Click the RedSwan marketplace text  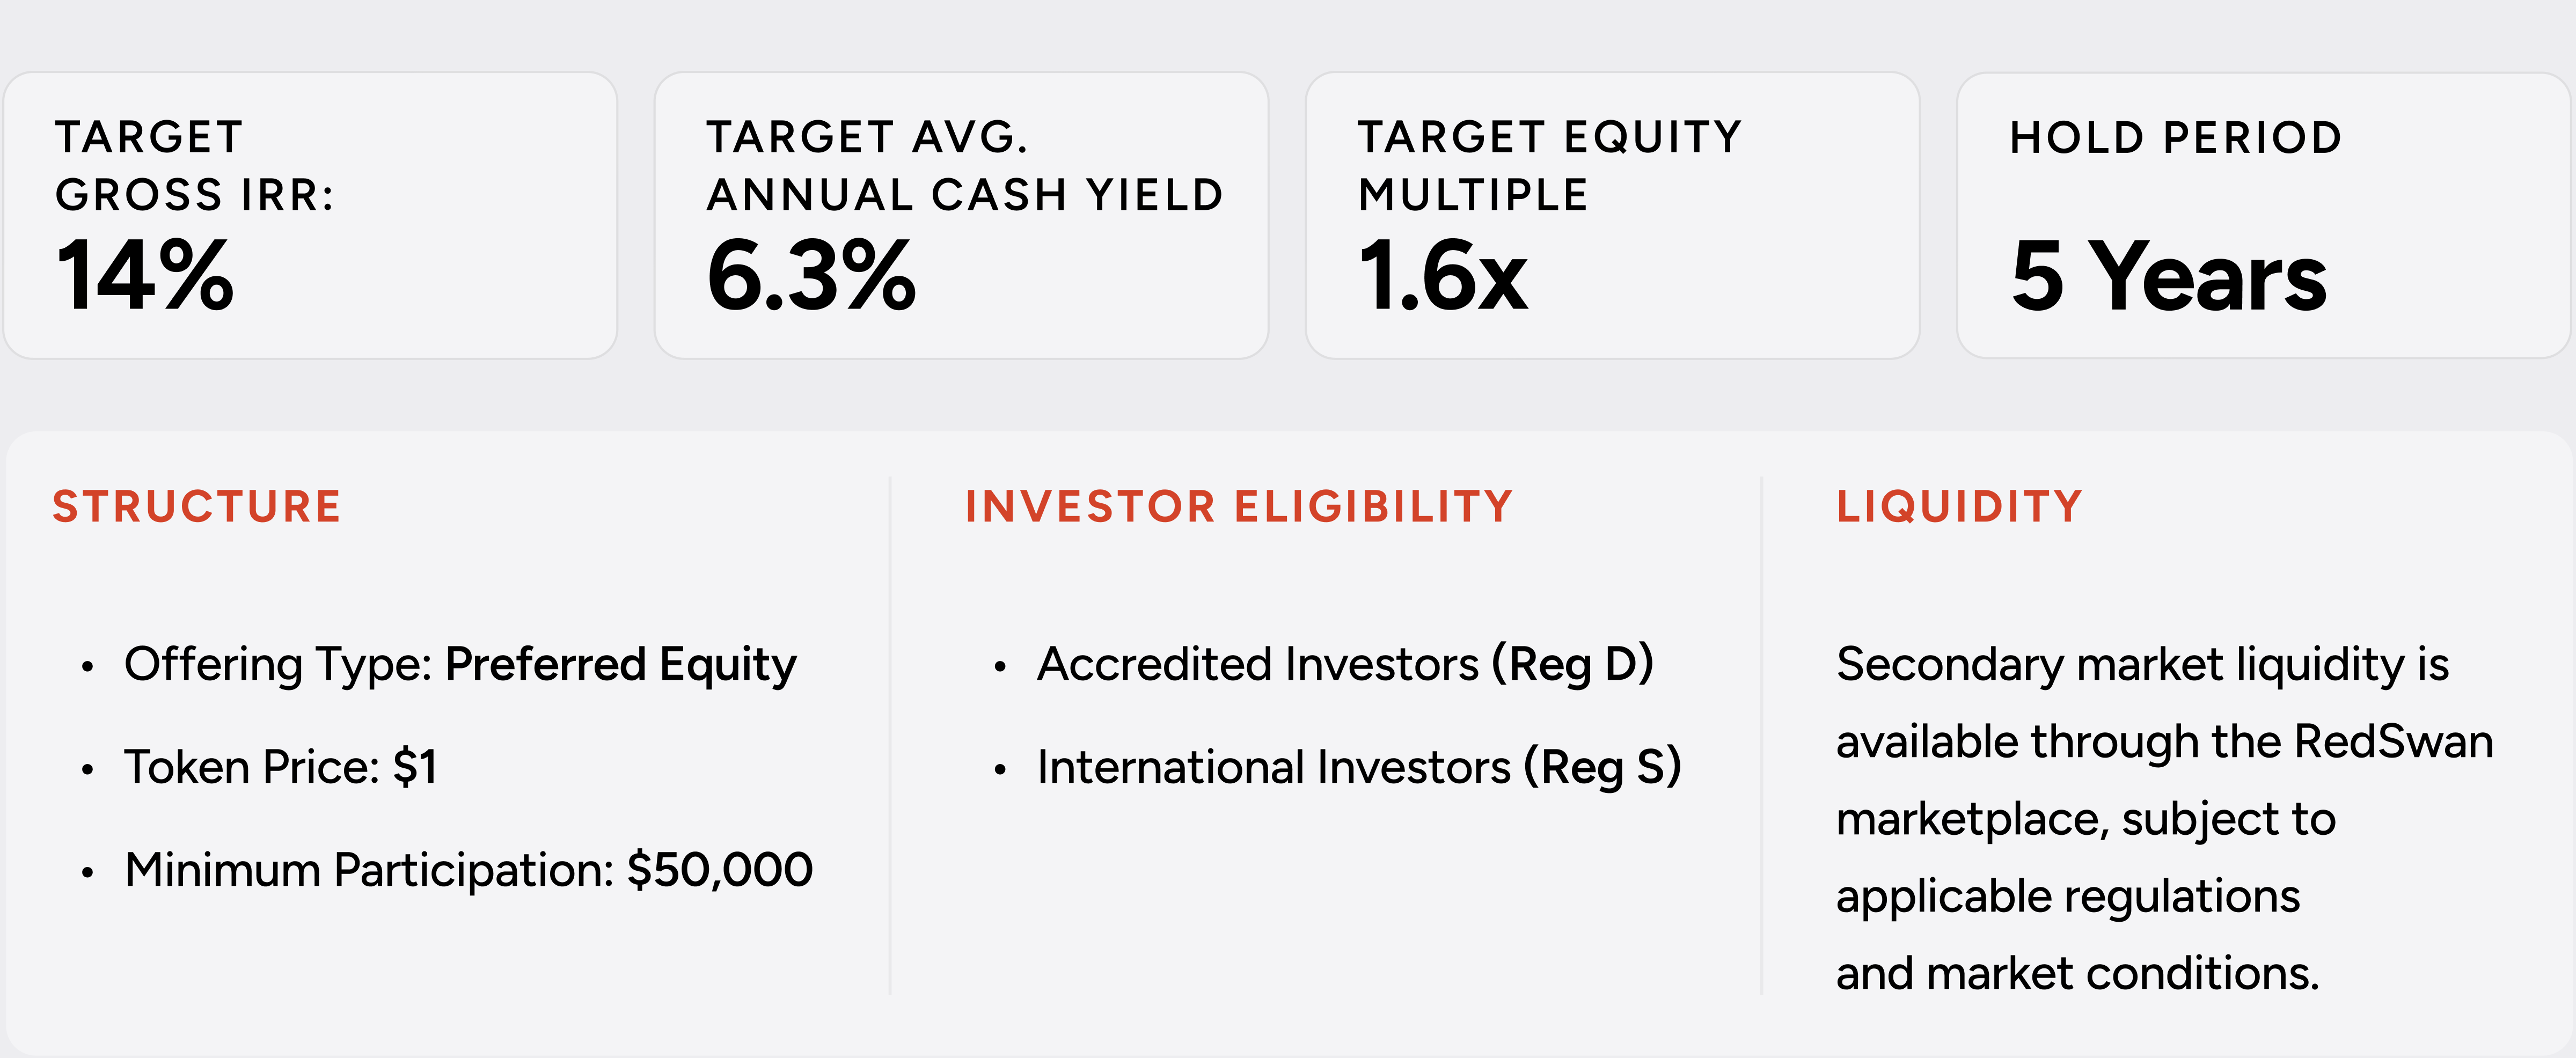2165,780
